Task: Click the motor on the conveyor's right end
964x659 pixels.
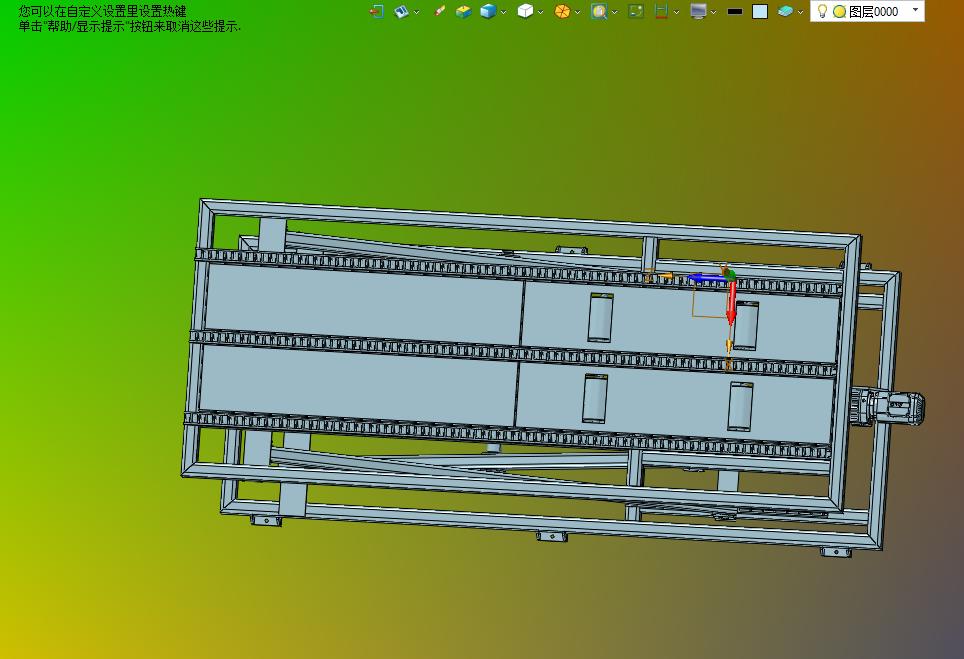Action: pyautogui.click(x=888, y=406)
